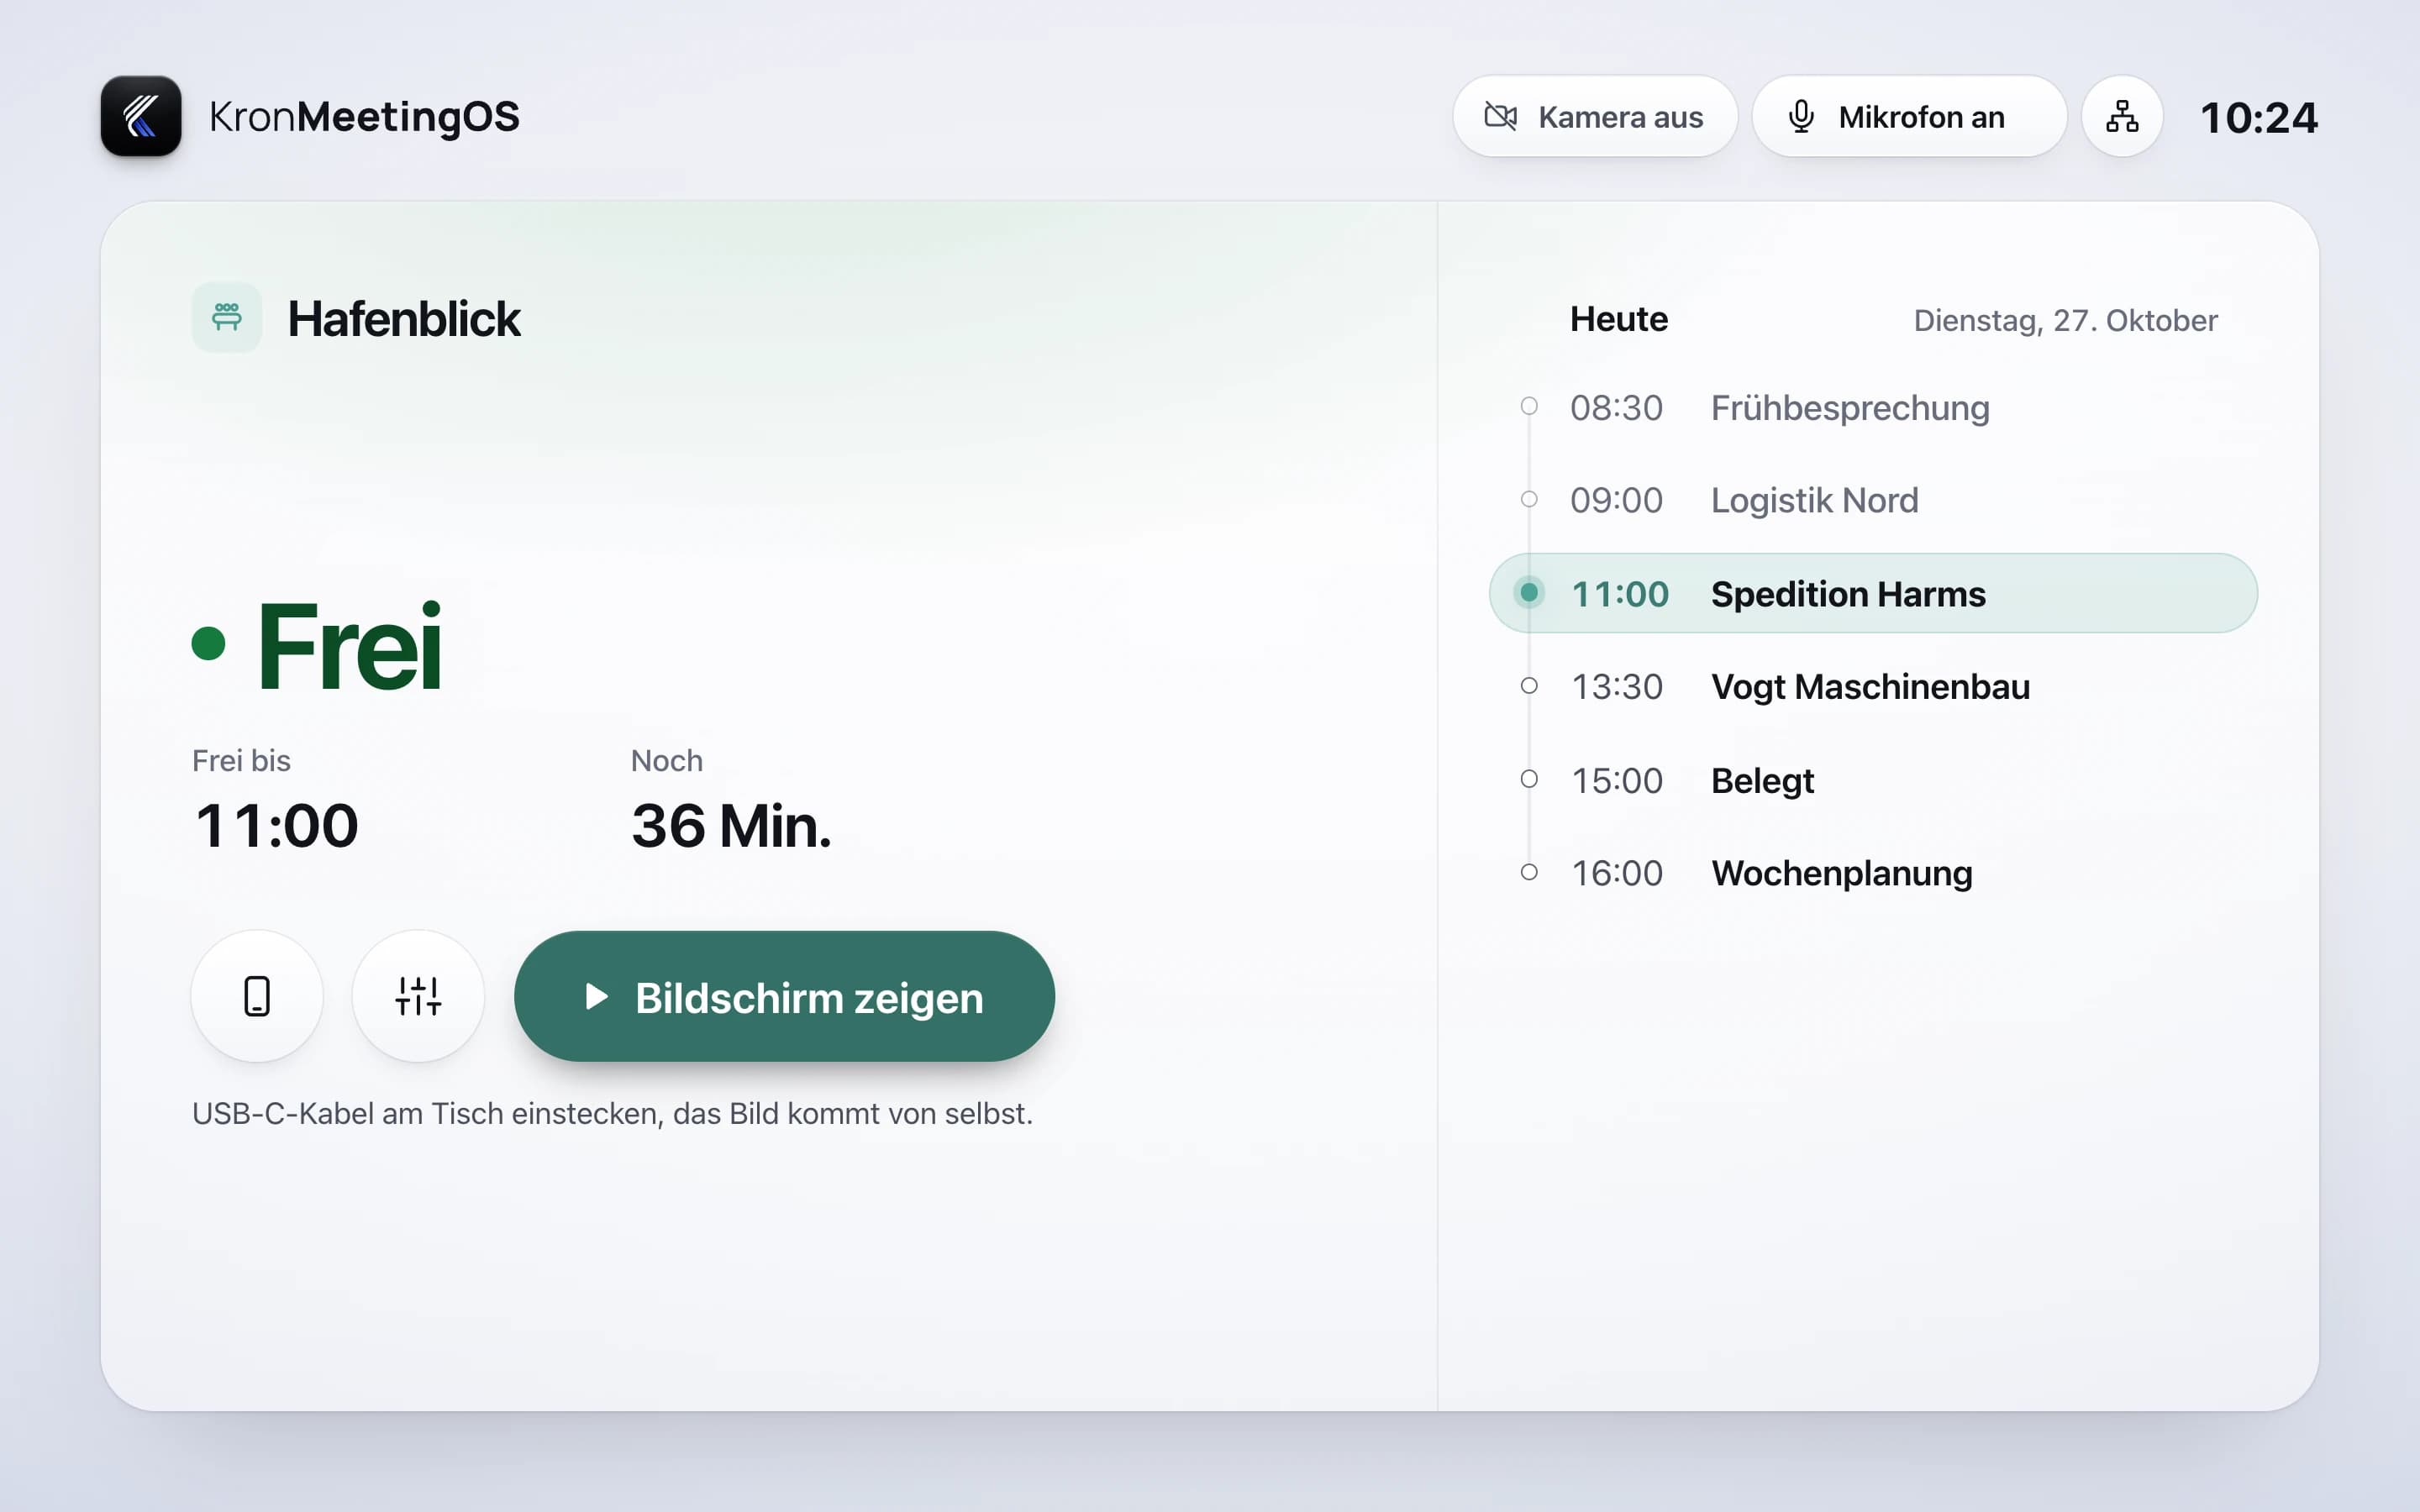Select the 16:00 Wochenplanung entry

click(1873, 873)
